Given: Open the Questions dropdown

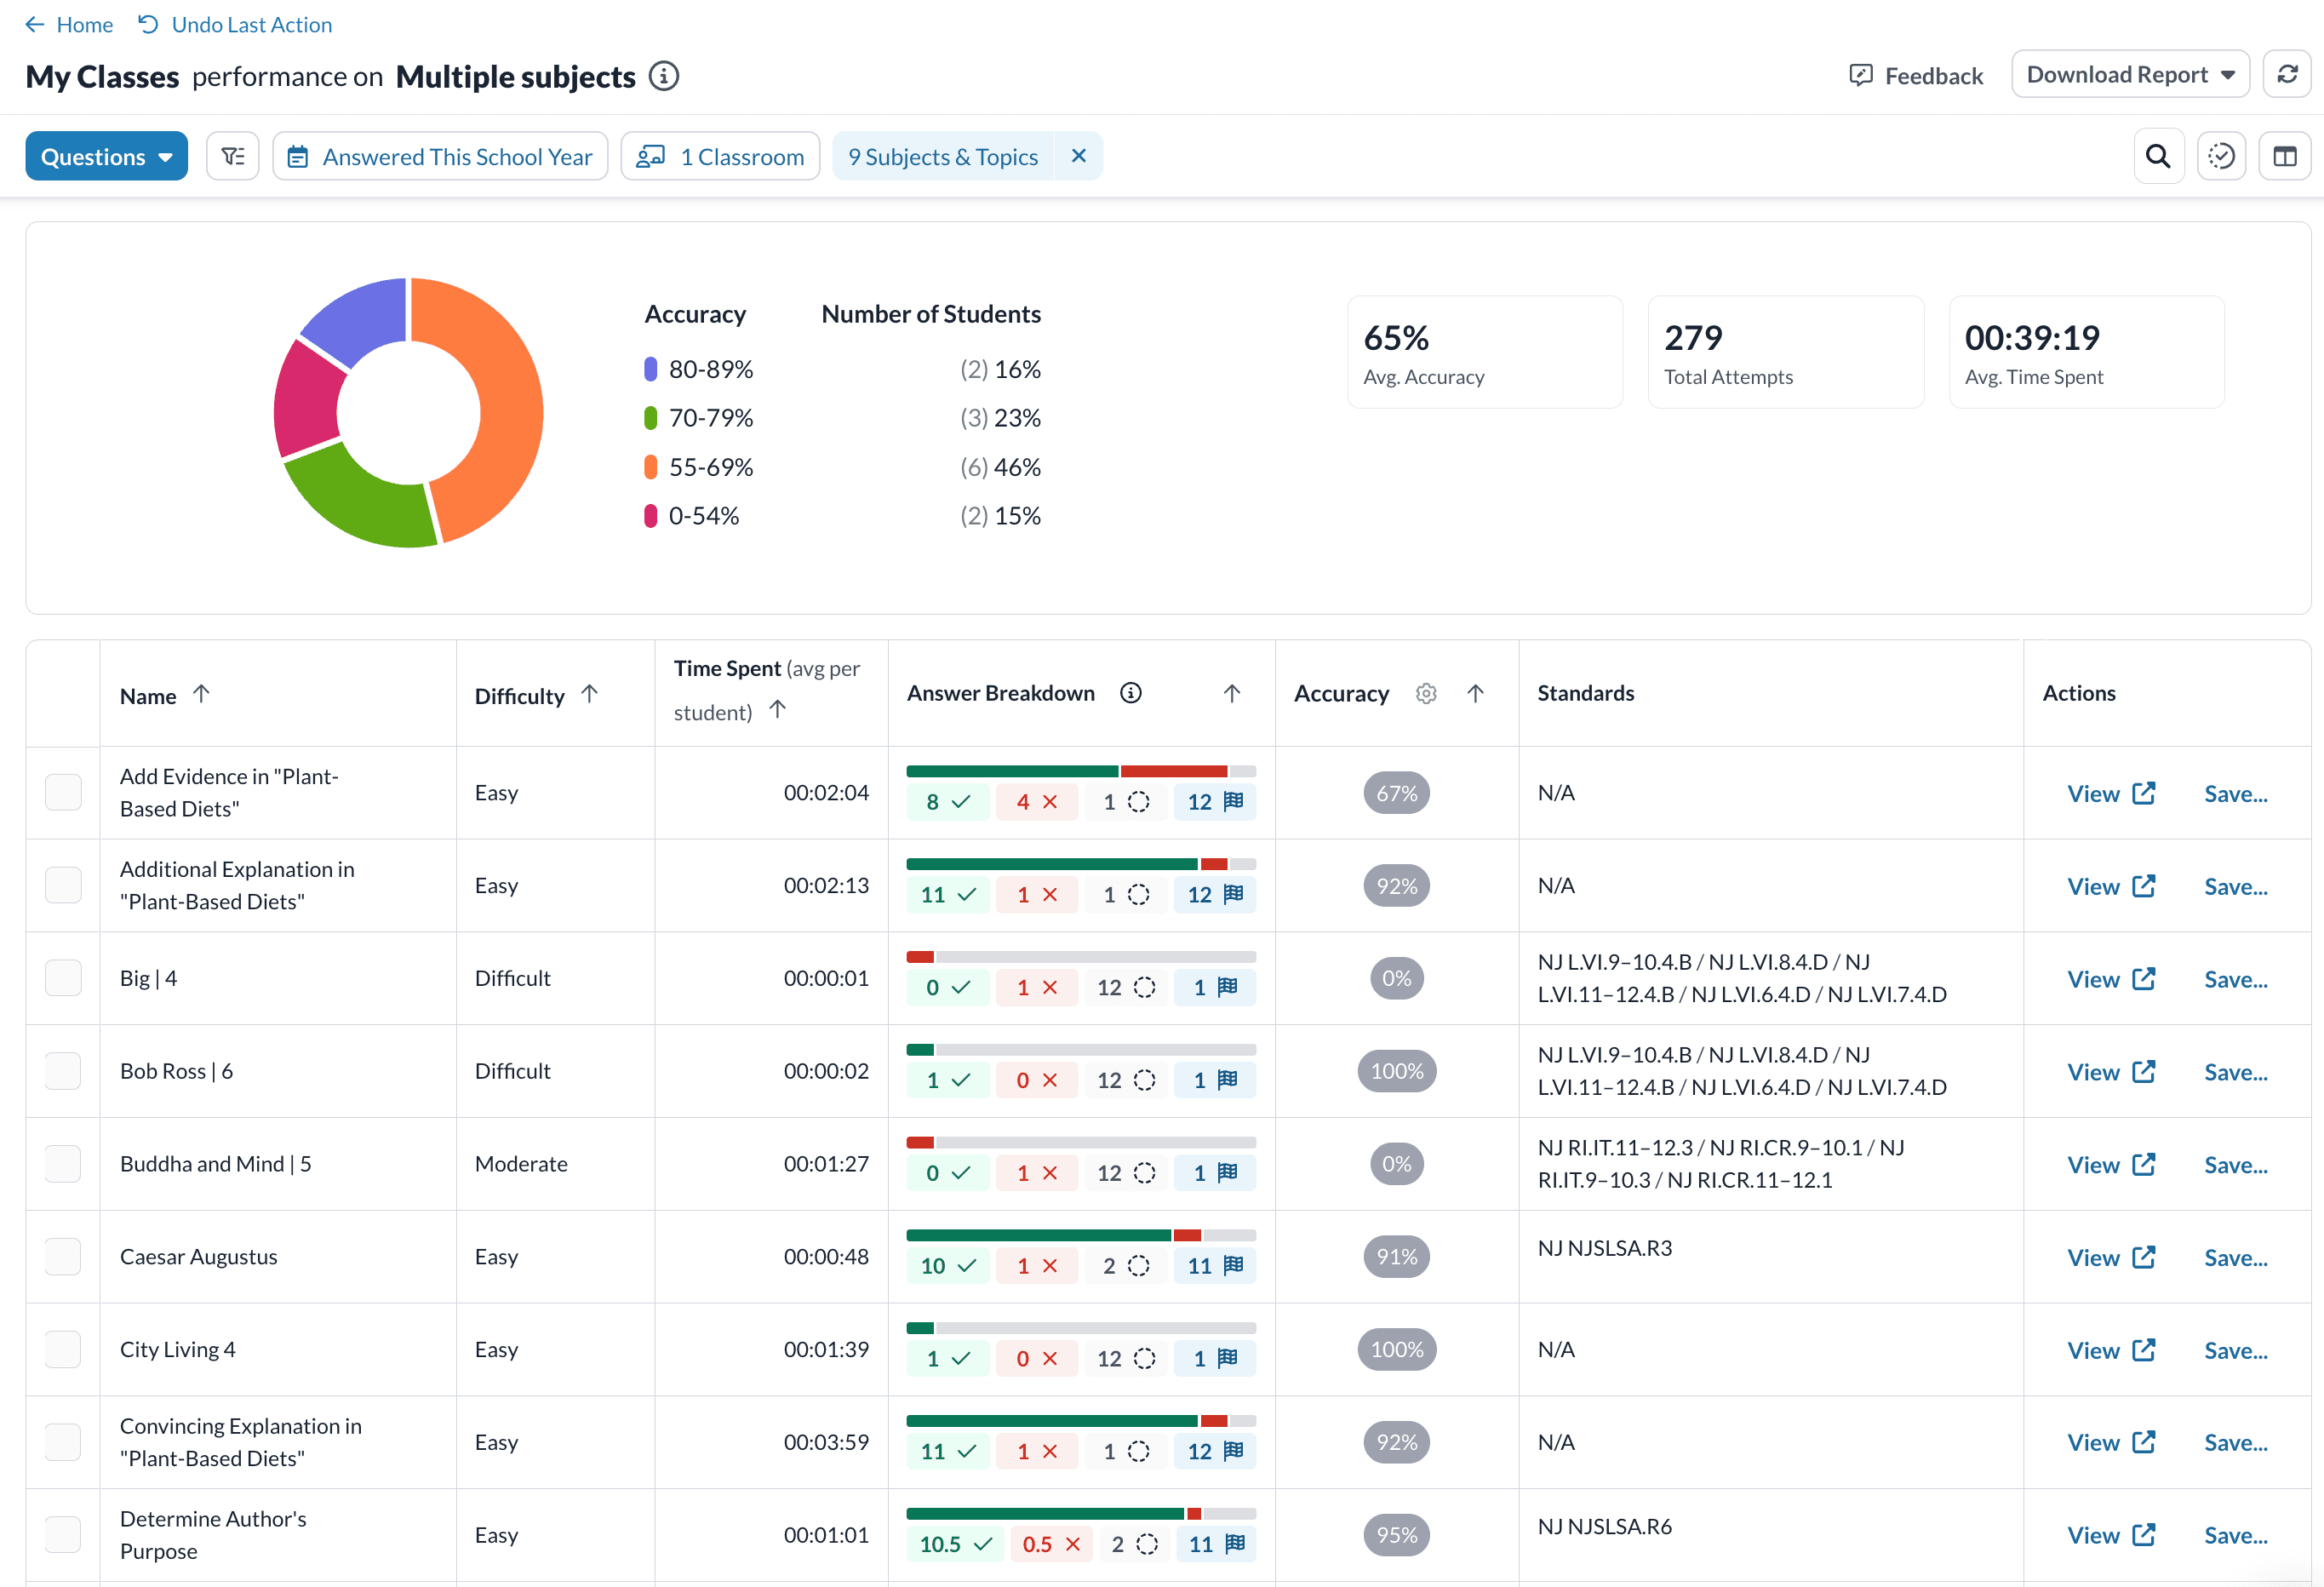Looking at the screenshot, I should [106, 156].
